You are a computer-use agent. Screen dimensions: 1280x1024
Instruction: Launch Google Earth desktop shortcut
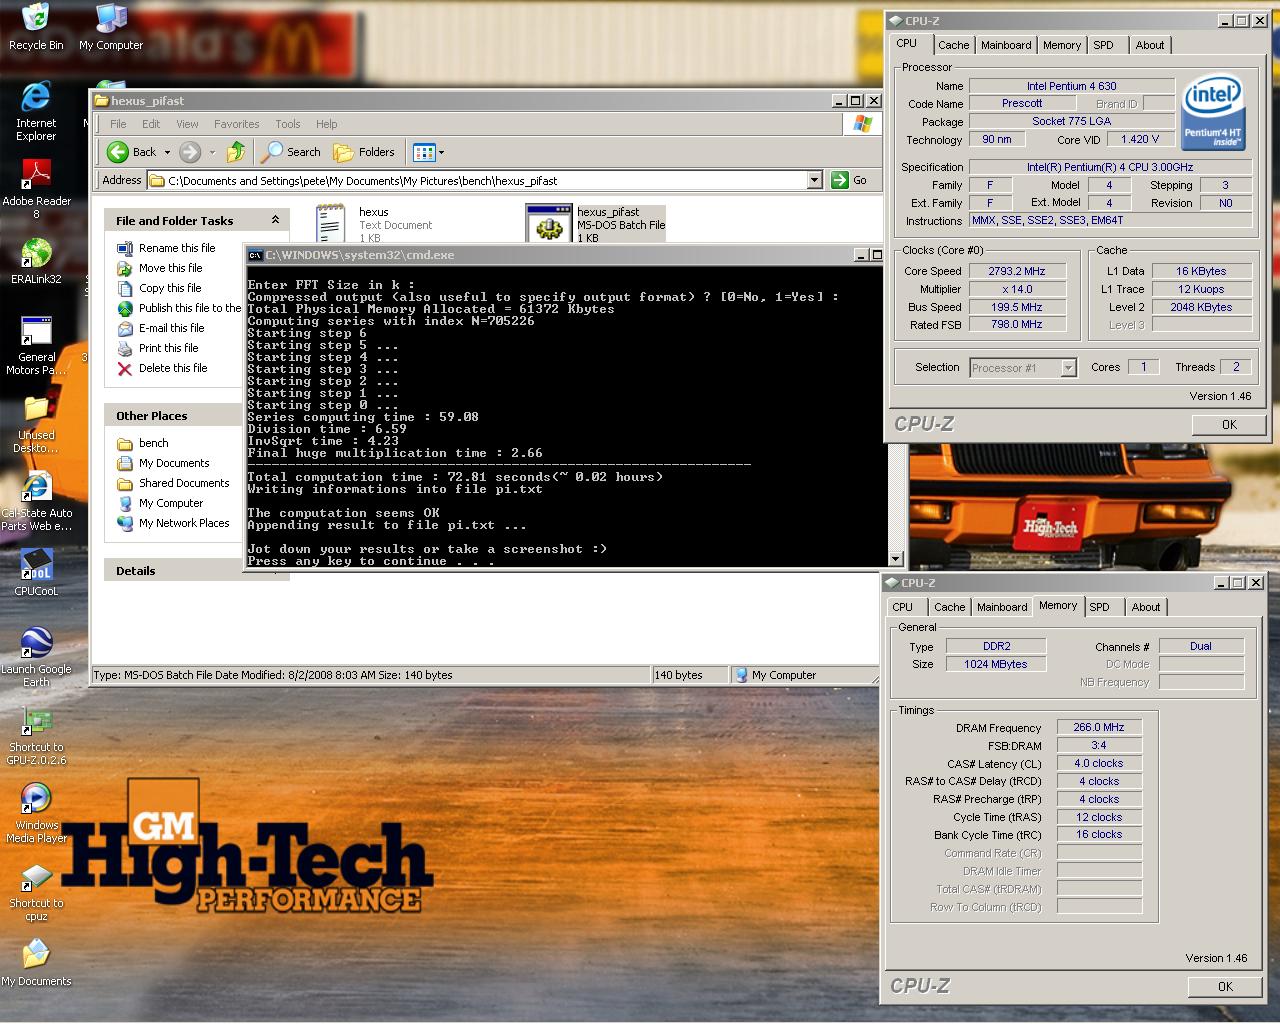(36, 658)
